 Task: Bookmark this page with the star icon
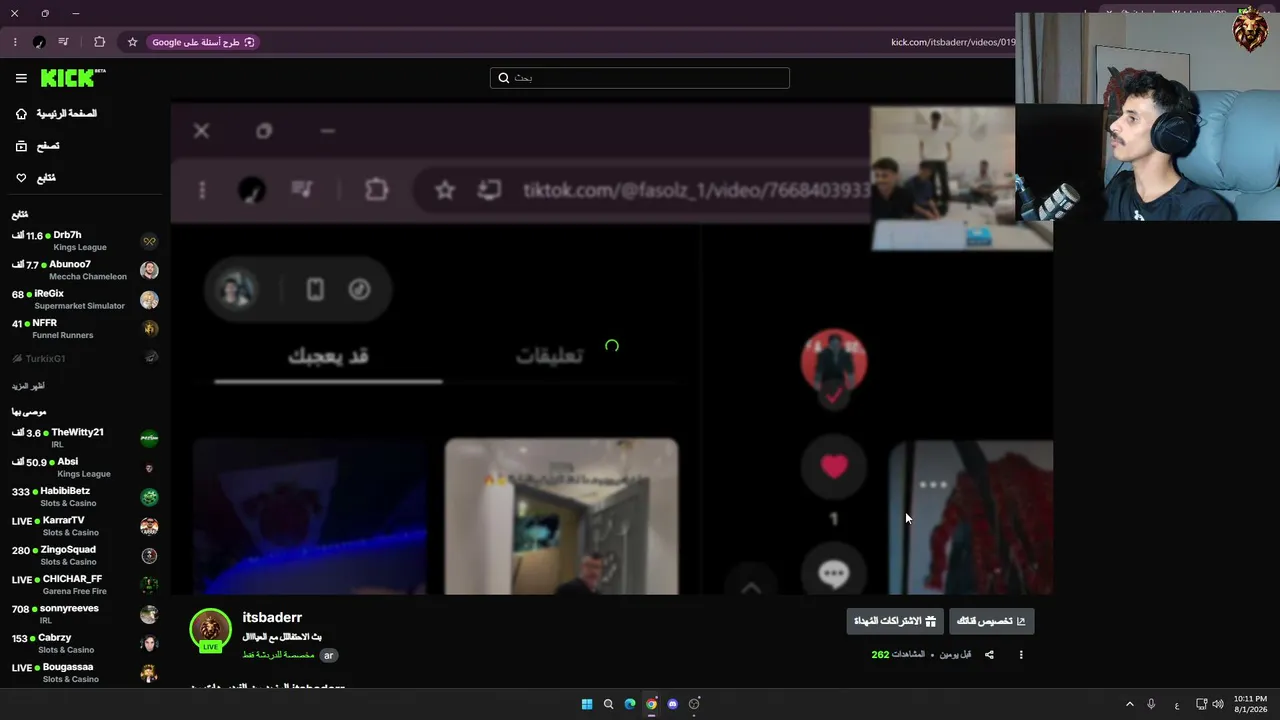[x=132, y=42]
